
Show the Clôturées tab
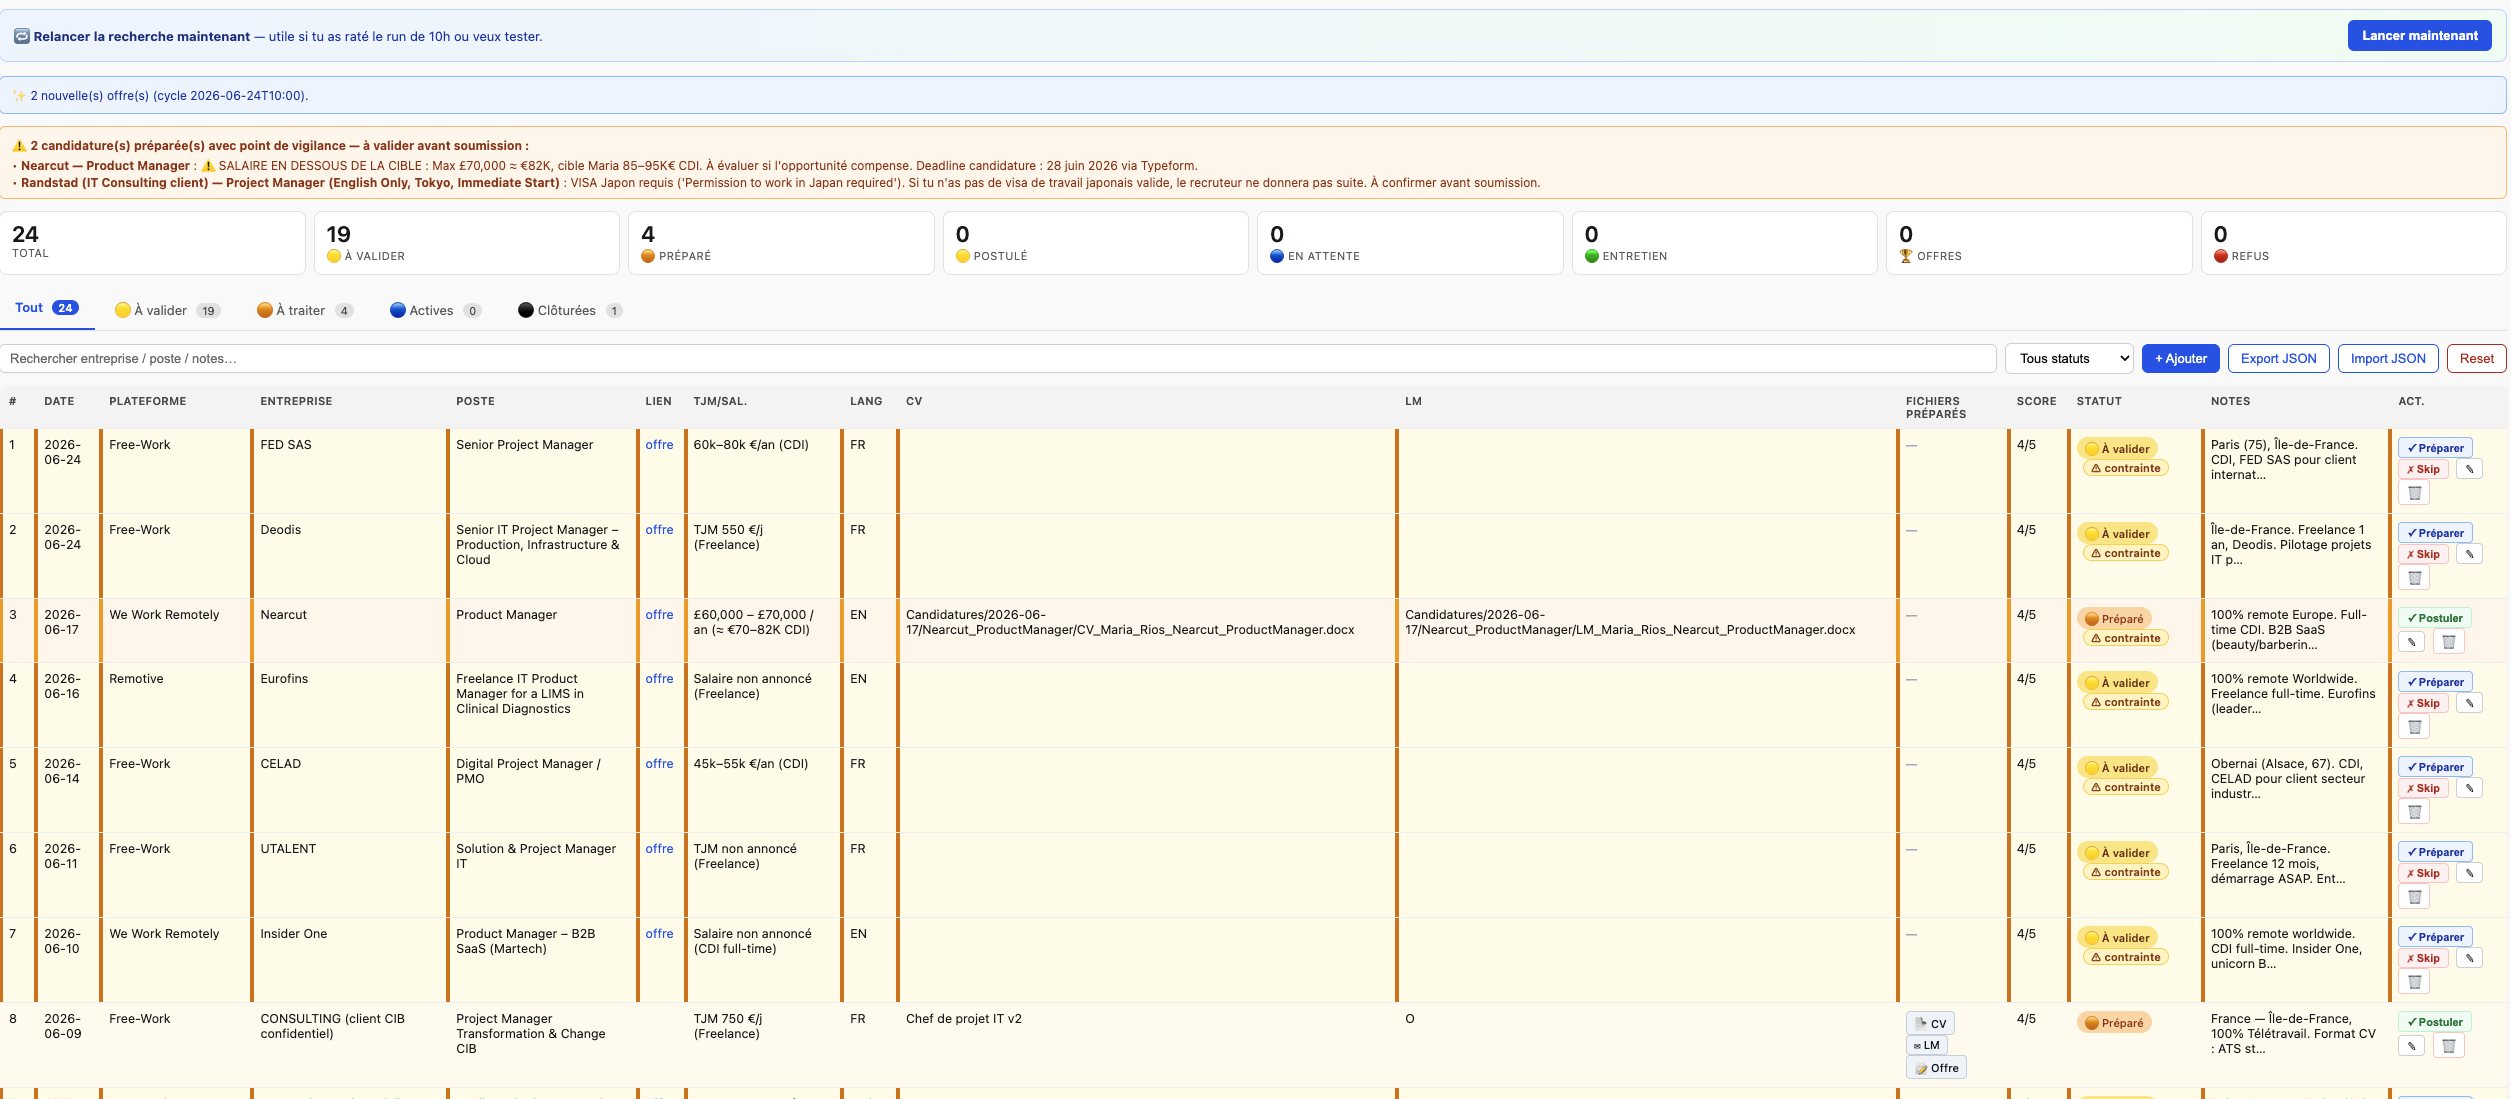click(570, 311)
